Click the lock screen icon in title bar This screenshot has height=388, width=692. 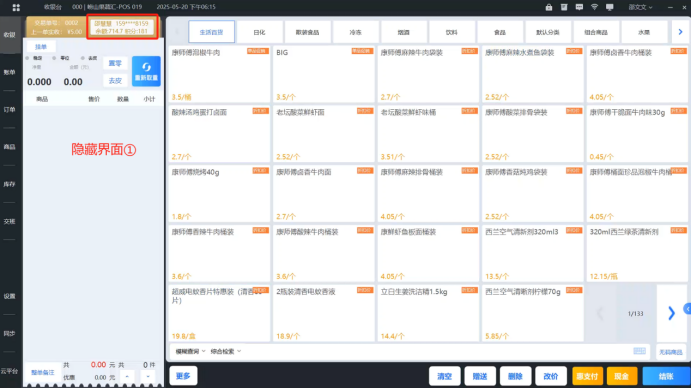tap(549, 7)
